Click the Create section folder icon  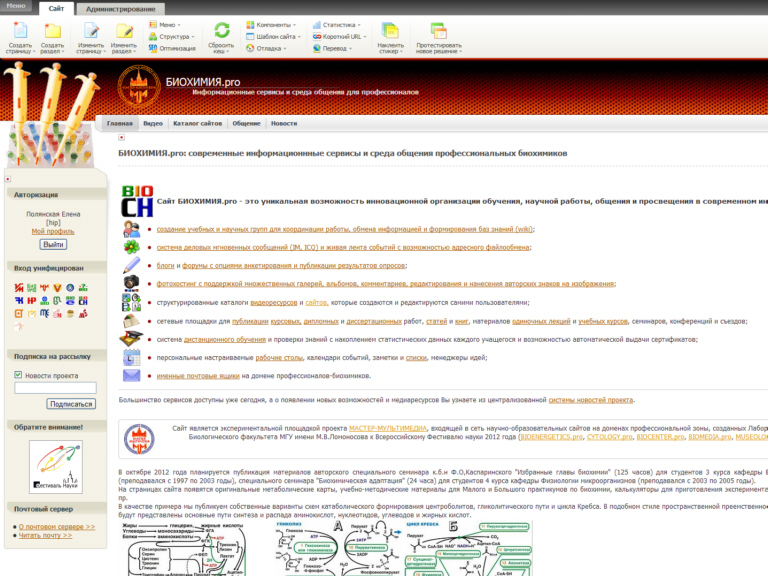(x=52, y=31)
